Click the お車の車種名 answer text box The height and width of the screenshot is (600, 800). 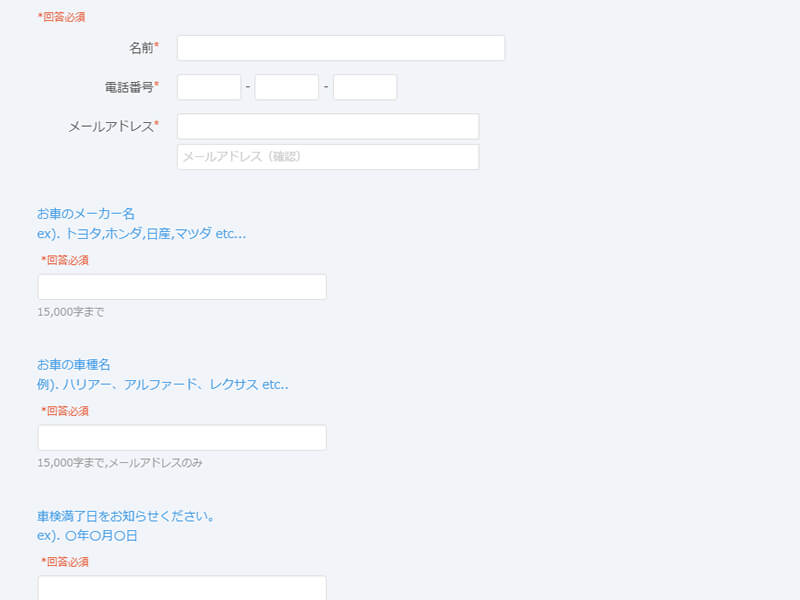point(182,438)
